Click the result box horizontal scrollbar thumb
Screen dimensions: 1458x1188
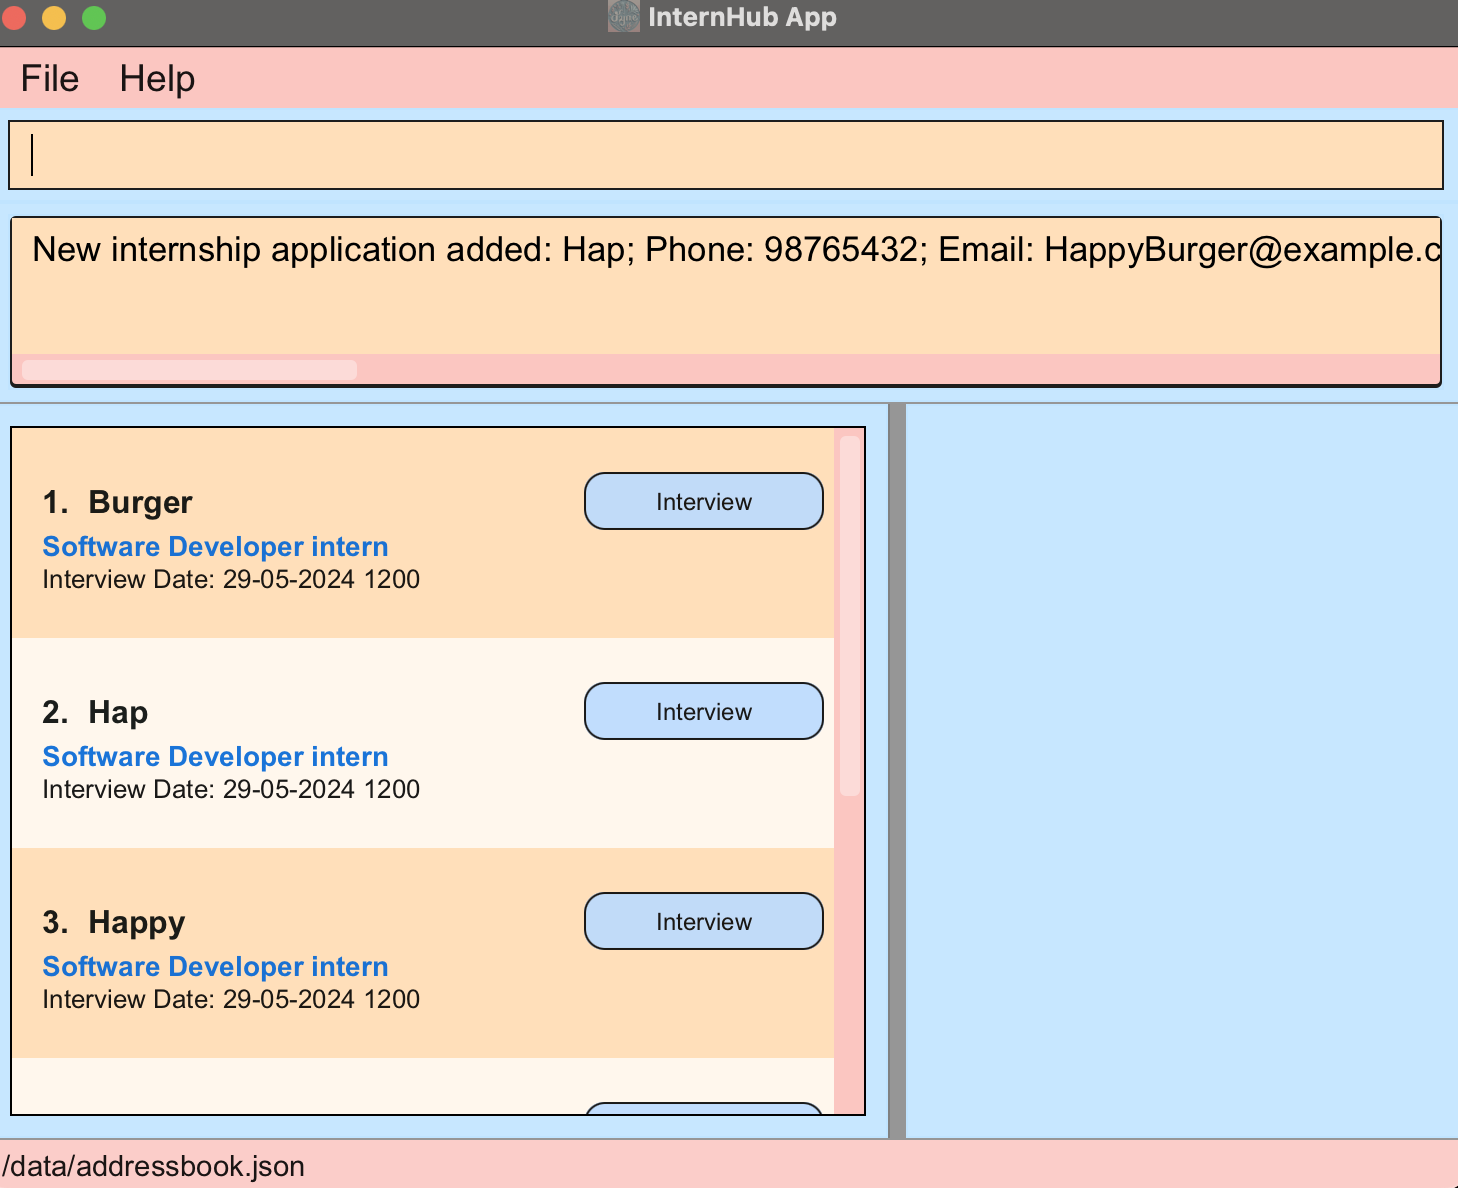189,370
